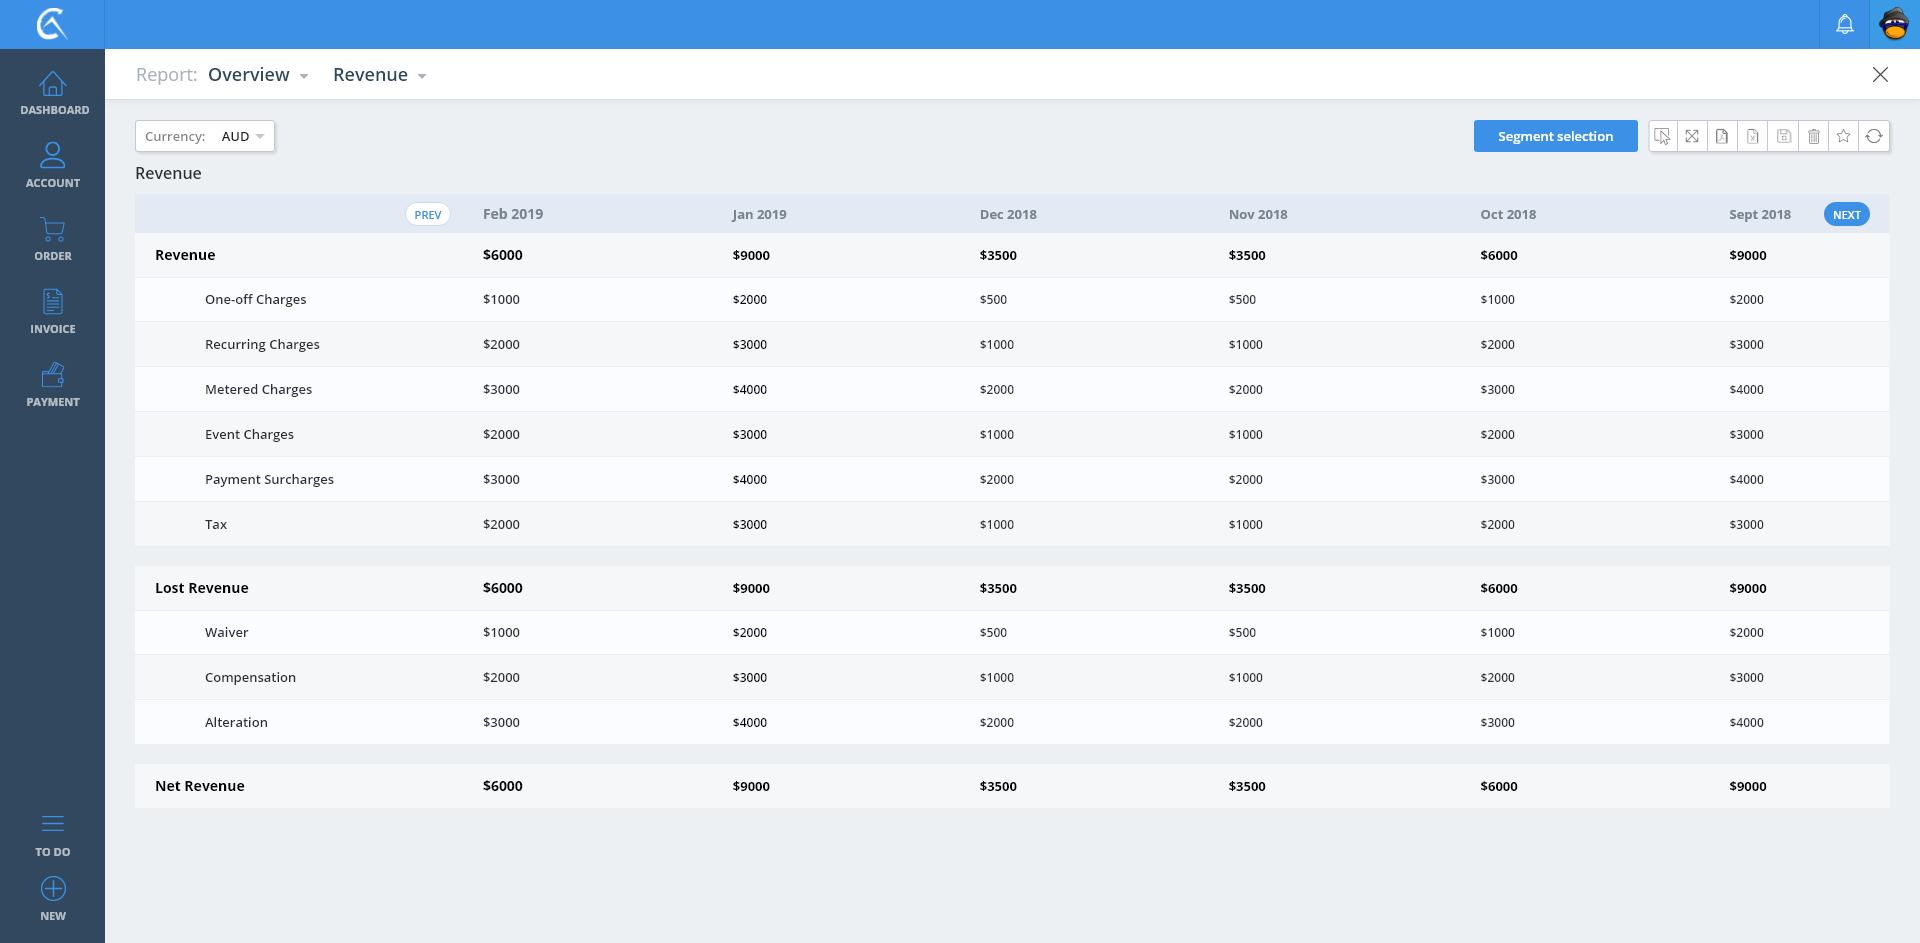Open the Overview report dropdown

point(258,75)
